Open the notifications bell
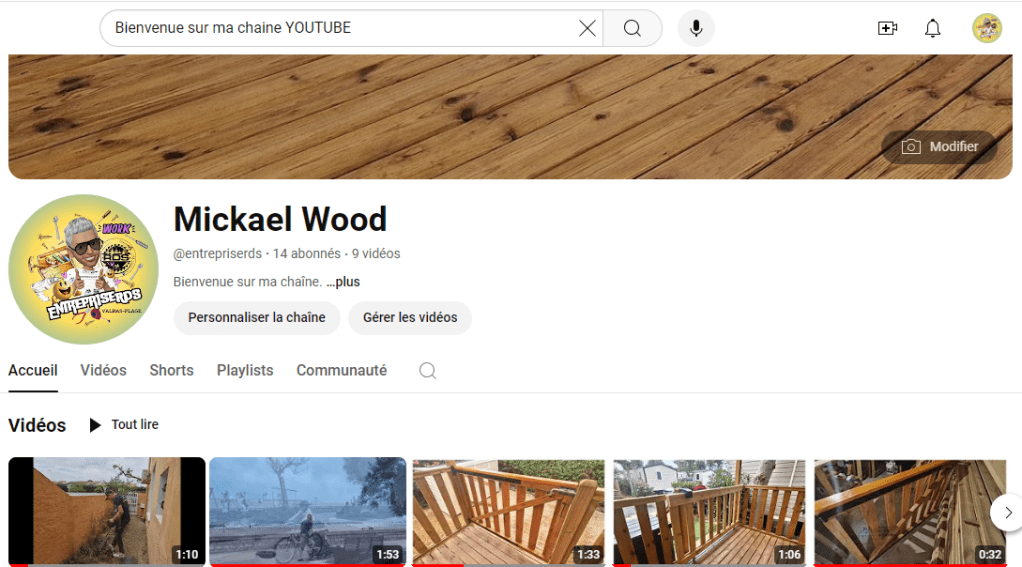Screen dimensions: 1022x567 pos(933,28)
